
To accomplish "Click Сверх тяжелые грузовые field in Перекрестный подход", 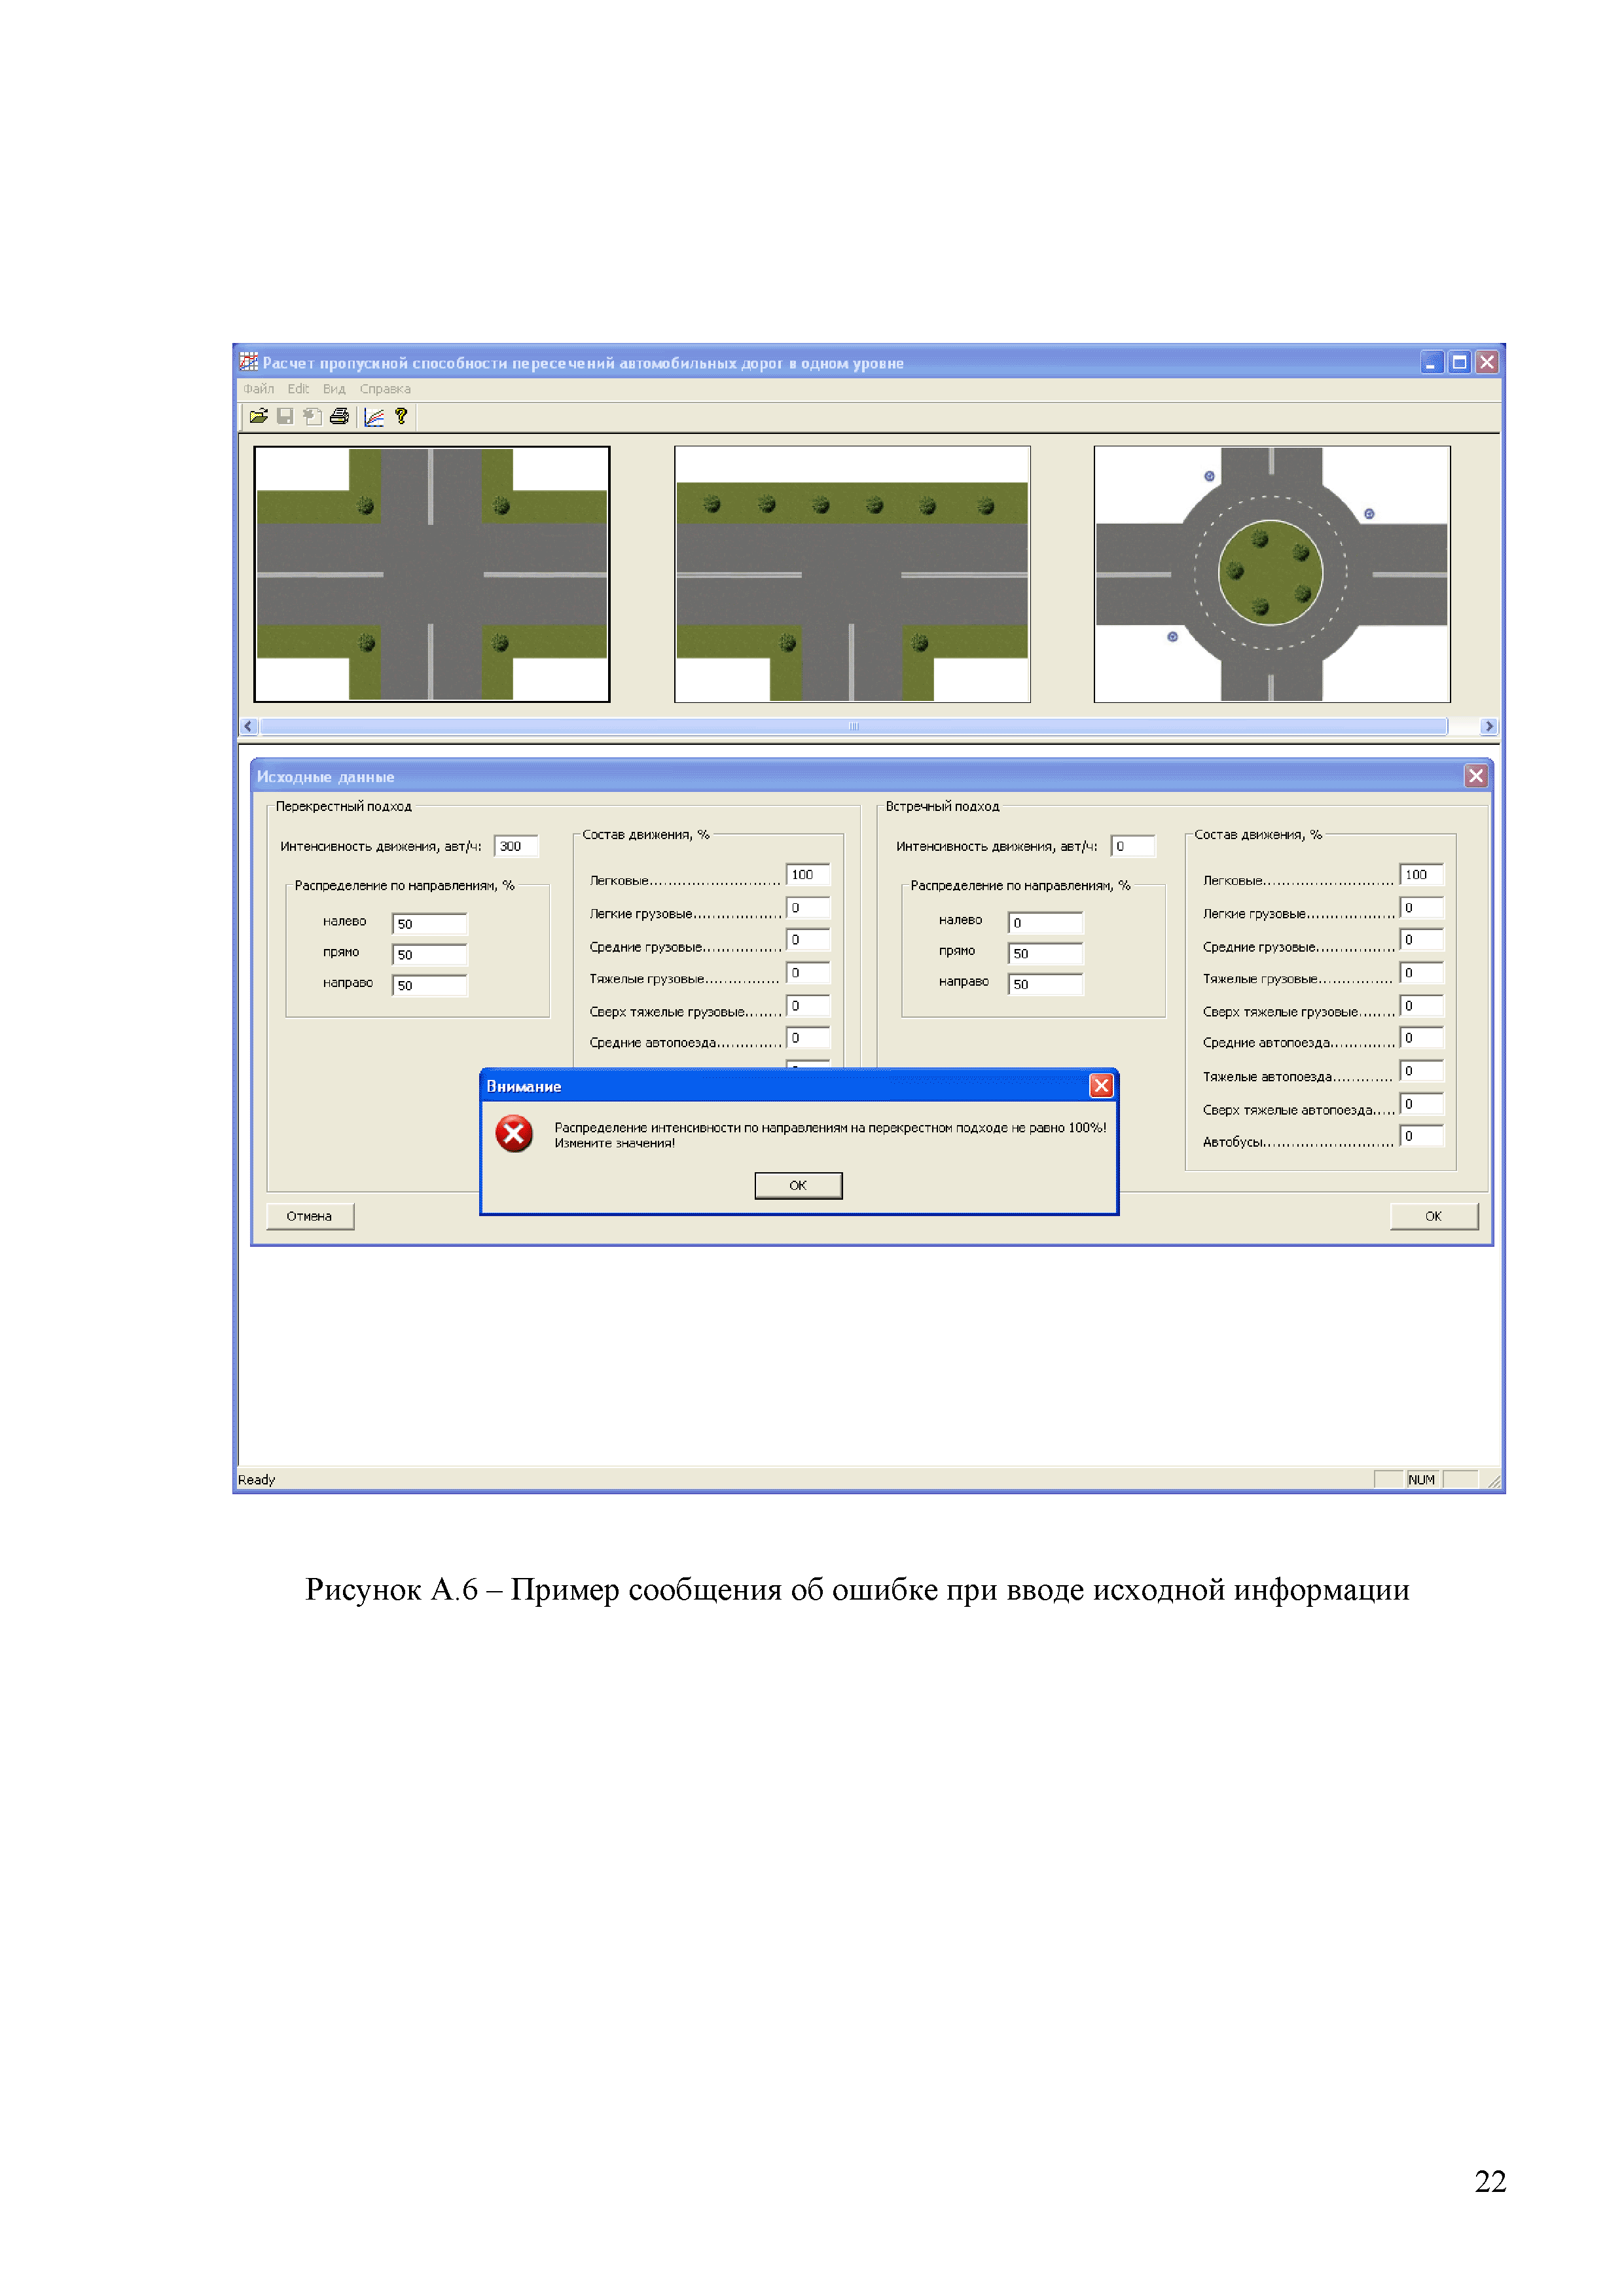I will [808, 1006].
